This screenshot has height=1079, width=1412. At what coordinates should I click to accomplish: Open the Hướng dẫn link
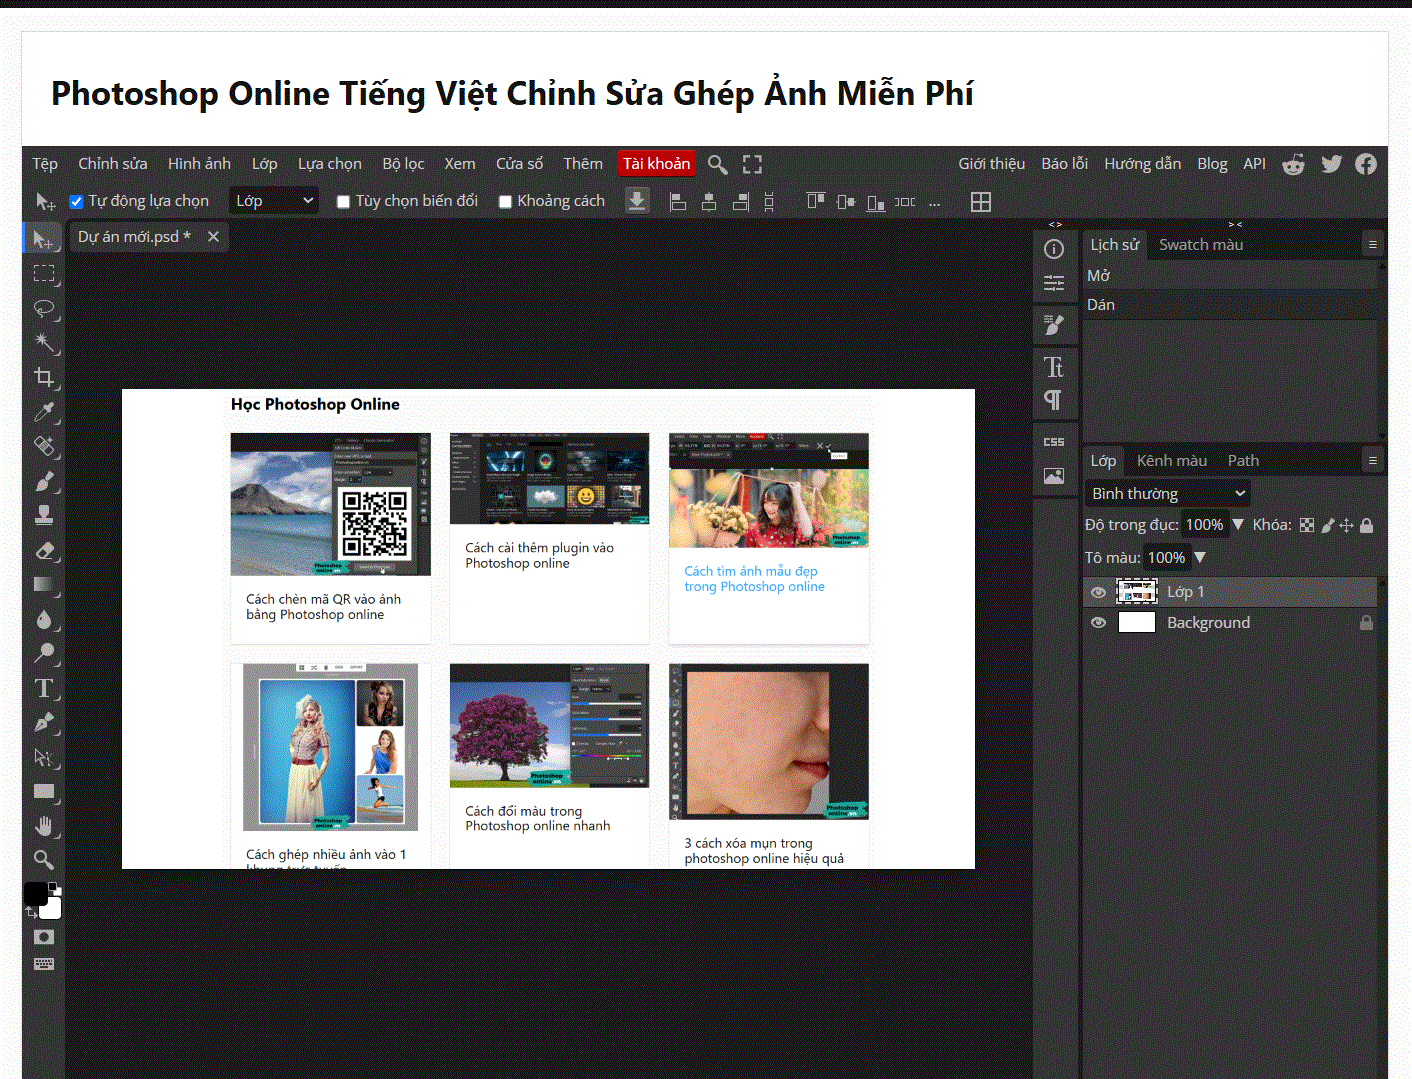pos(1142,164)
